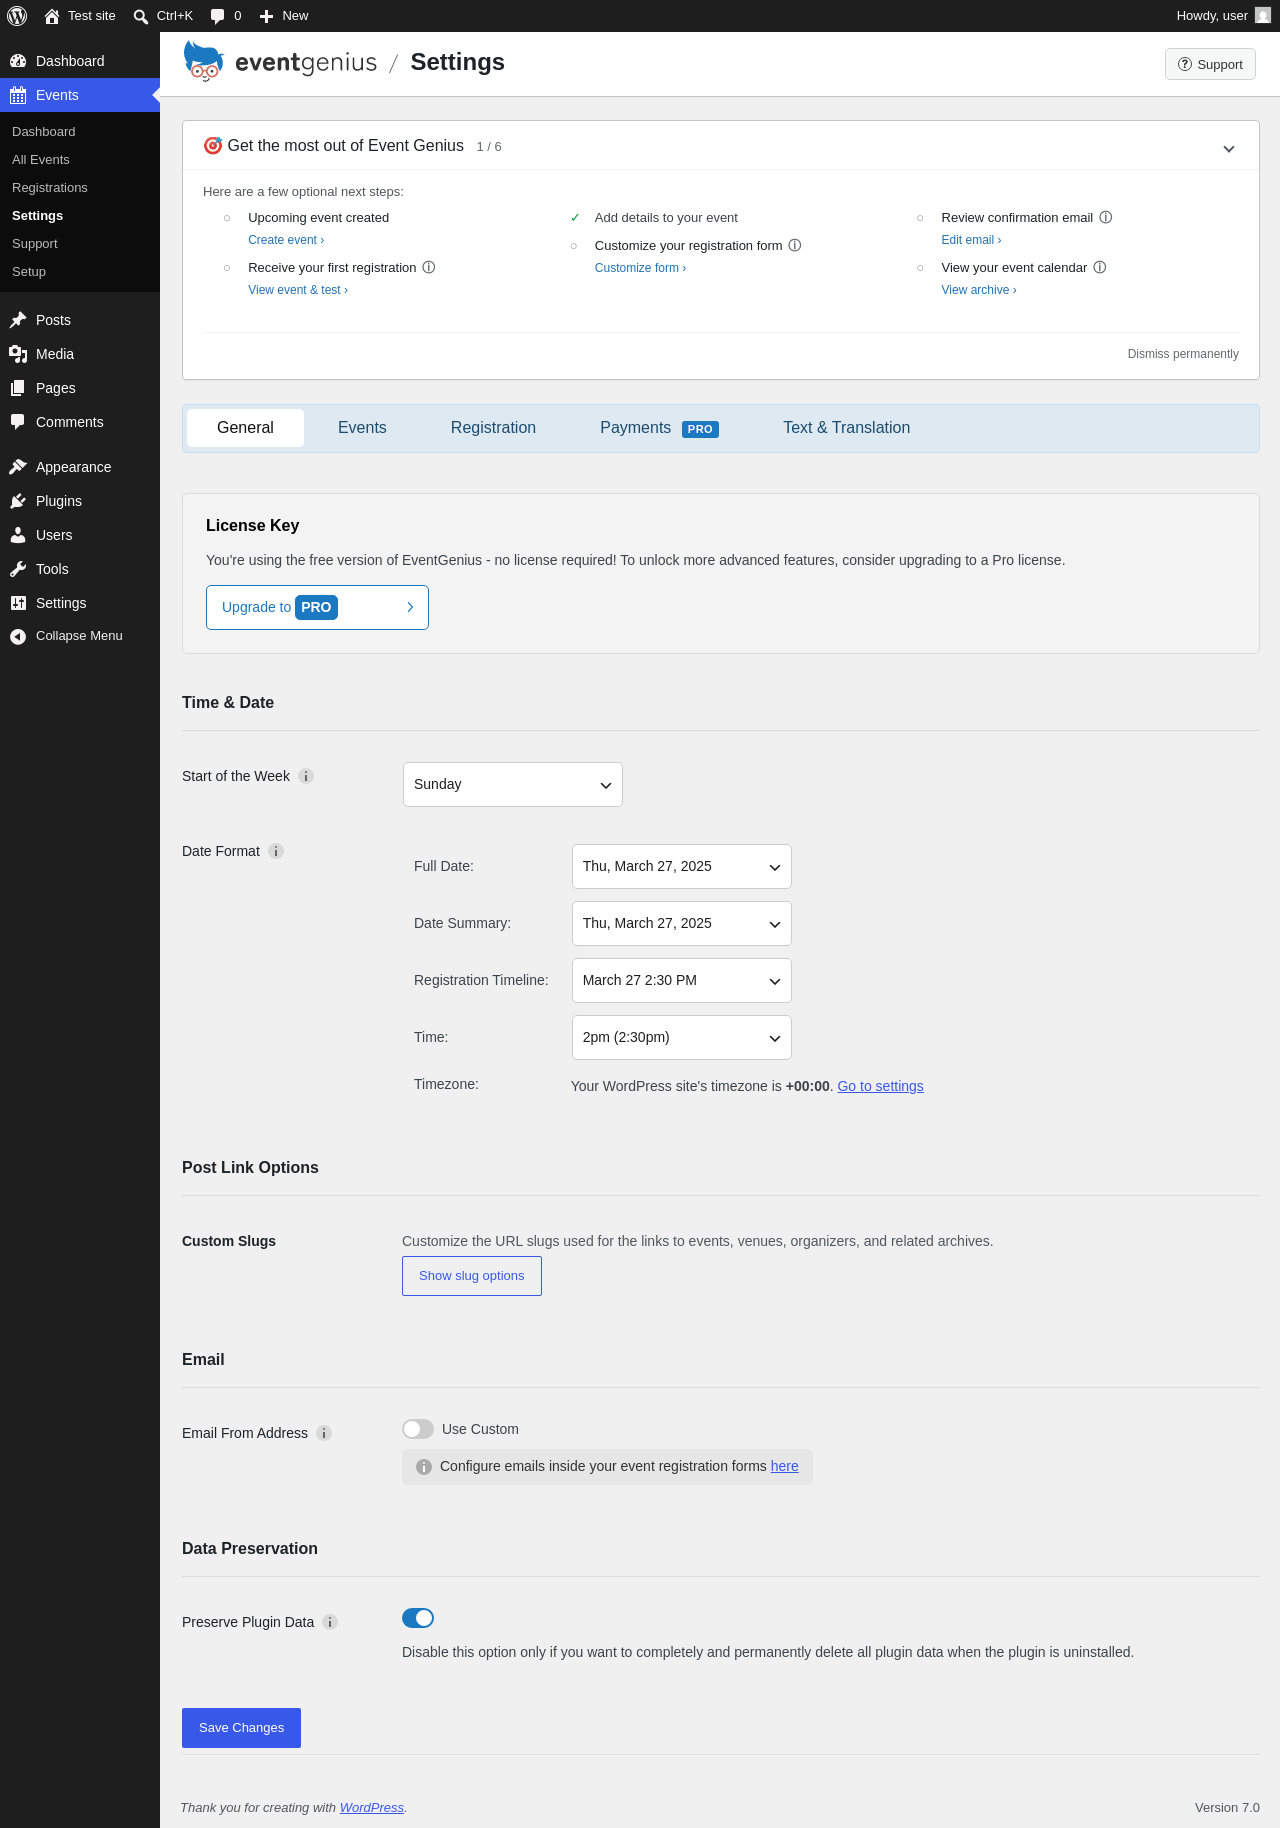Click info icon beside Customize your registration form
1280x1828 pixels.
(x=795, y=245)
